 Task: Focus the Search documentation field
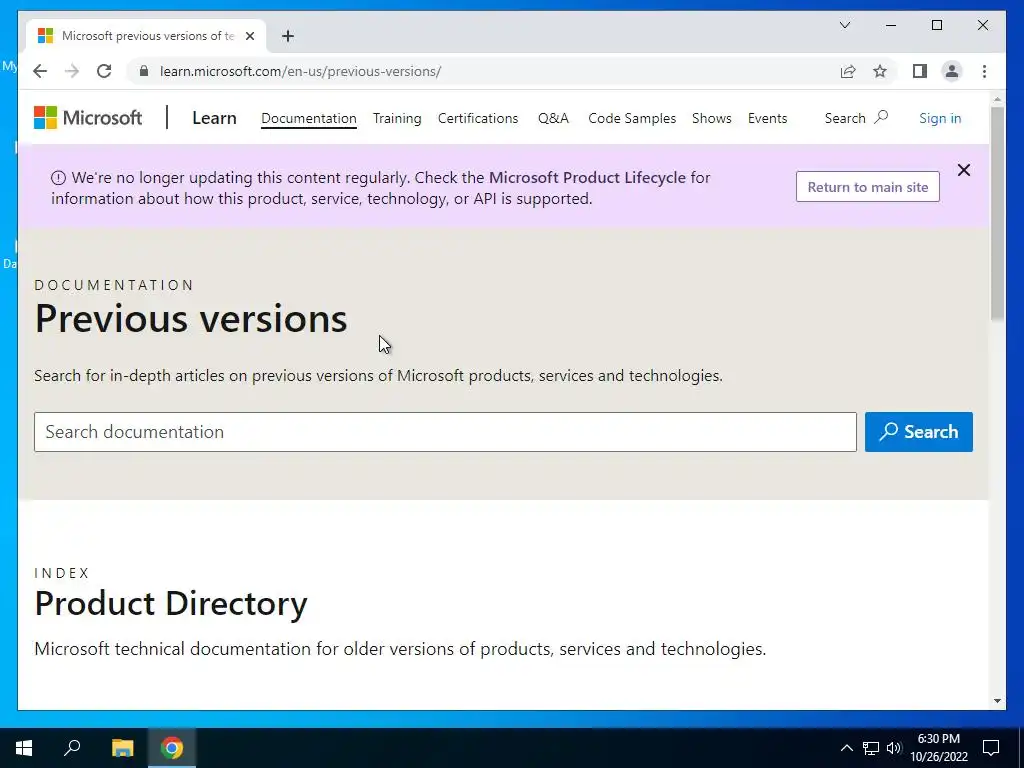pyautogui.click(x=445, y=432)
